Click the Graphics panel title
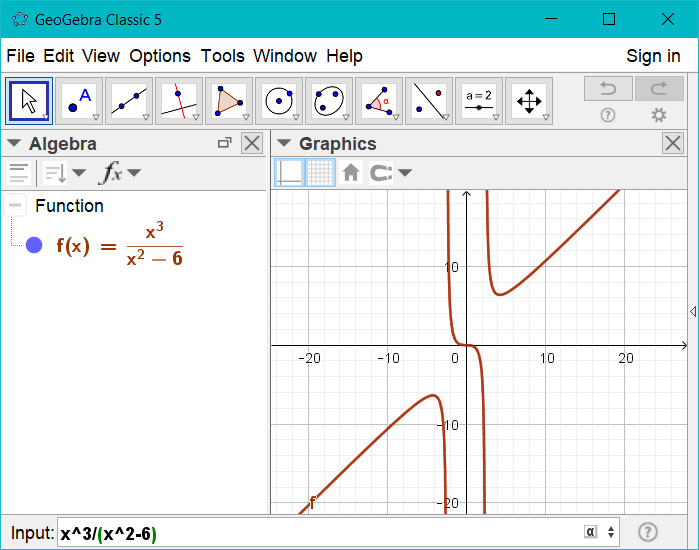Image resolution: width=699 pixels, height=550 pixels. 337,144
